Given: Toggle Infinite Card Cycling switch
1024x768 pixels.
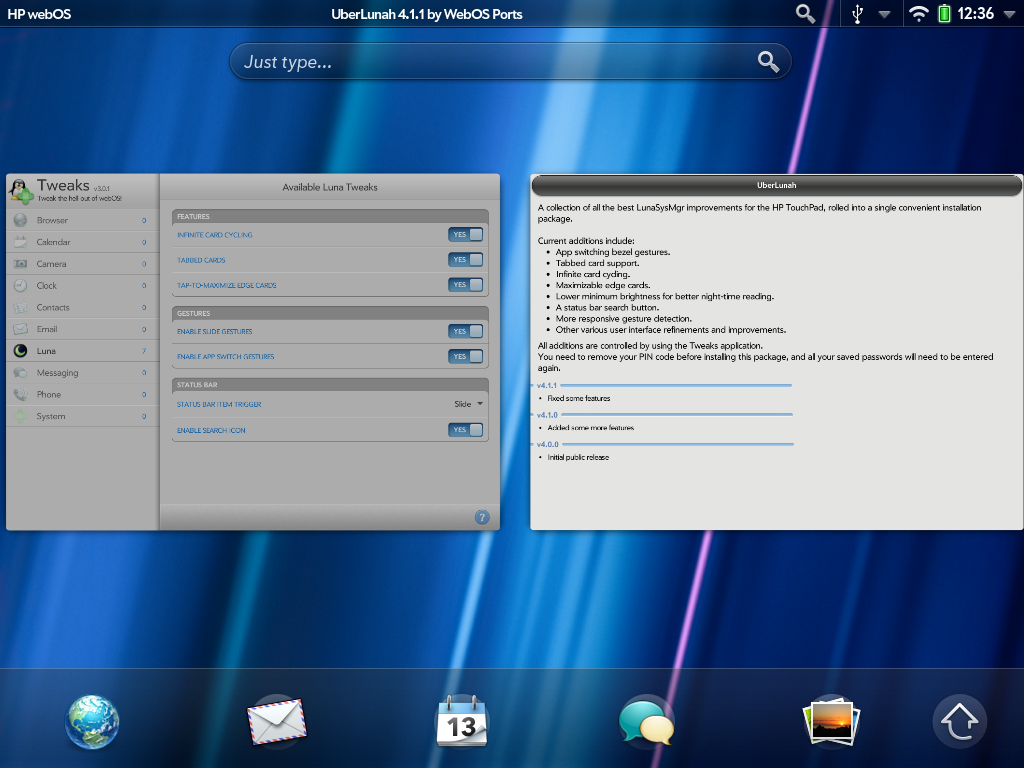Looking at the screenshot, I should pyautogui.click(x=465, y=235).
